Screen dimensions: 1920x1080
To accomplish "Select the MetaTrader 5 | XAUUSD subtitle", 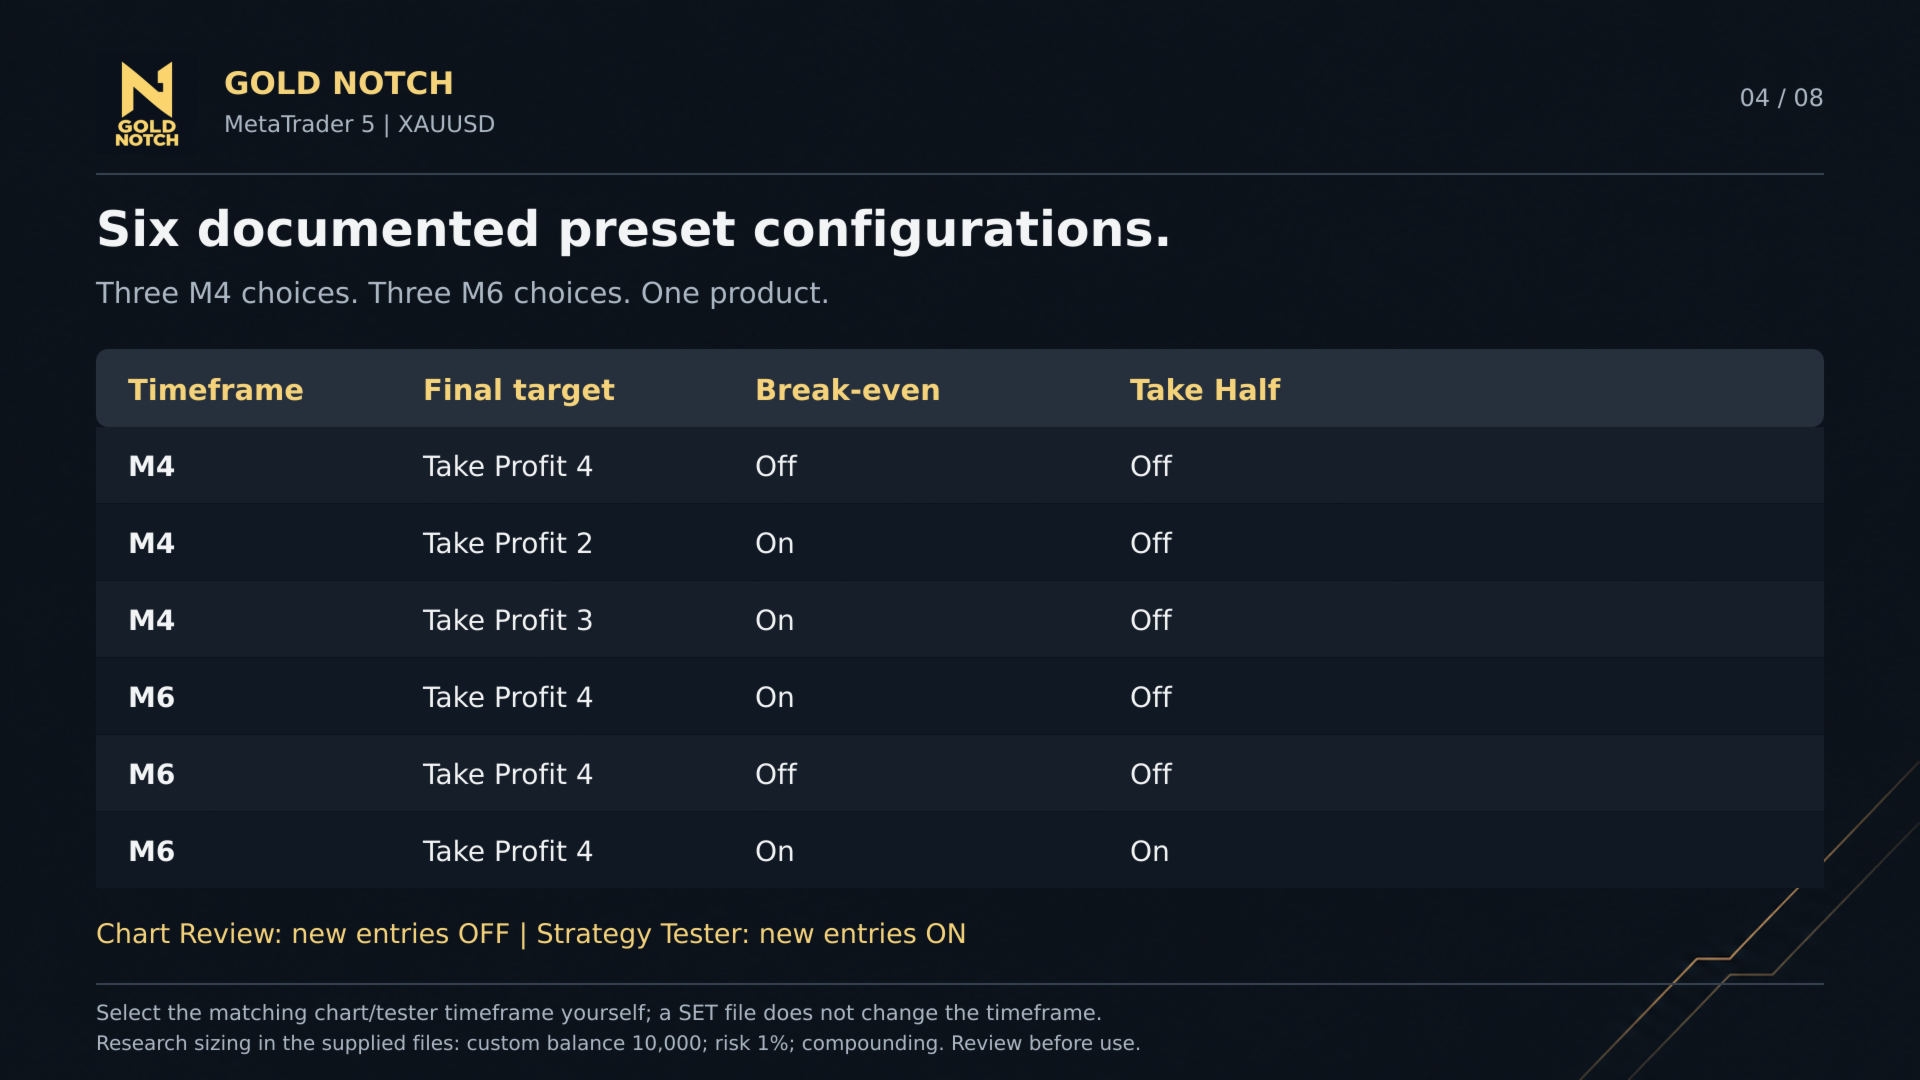I will click(x=359, y=124).
